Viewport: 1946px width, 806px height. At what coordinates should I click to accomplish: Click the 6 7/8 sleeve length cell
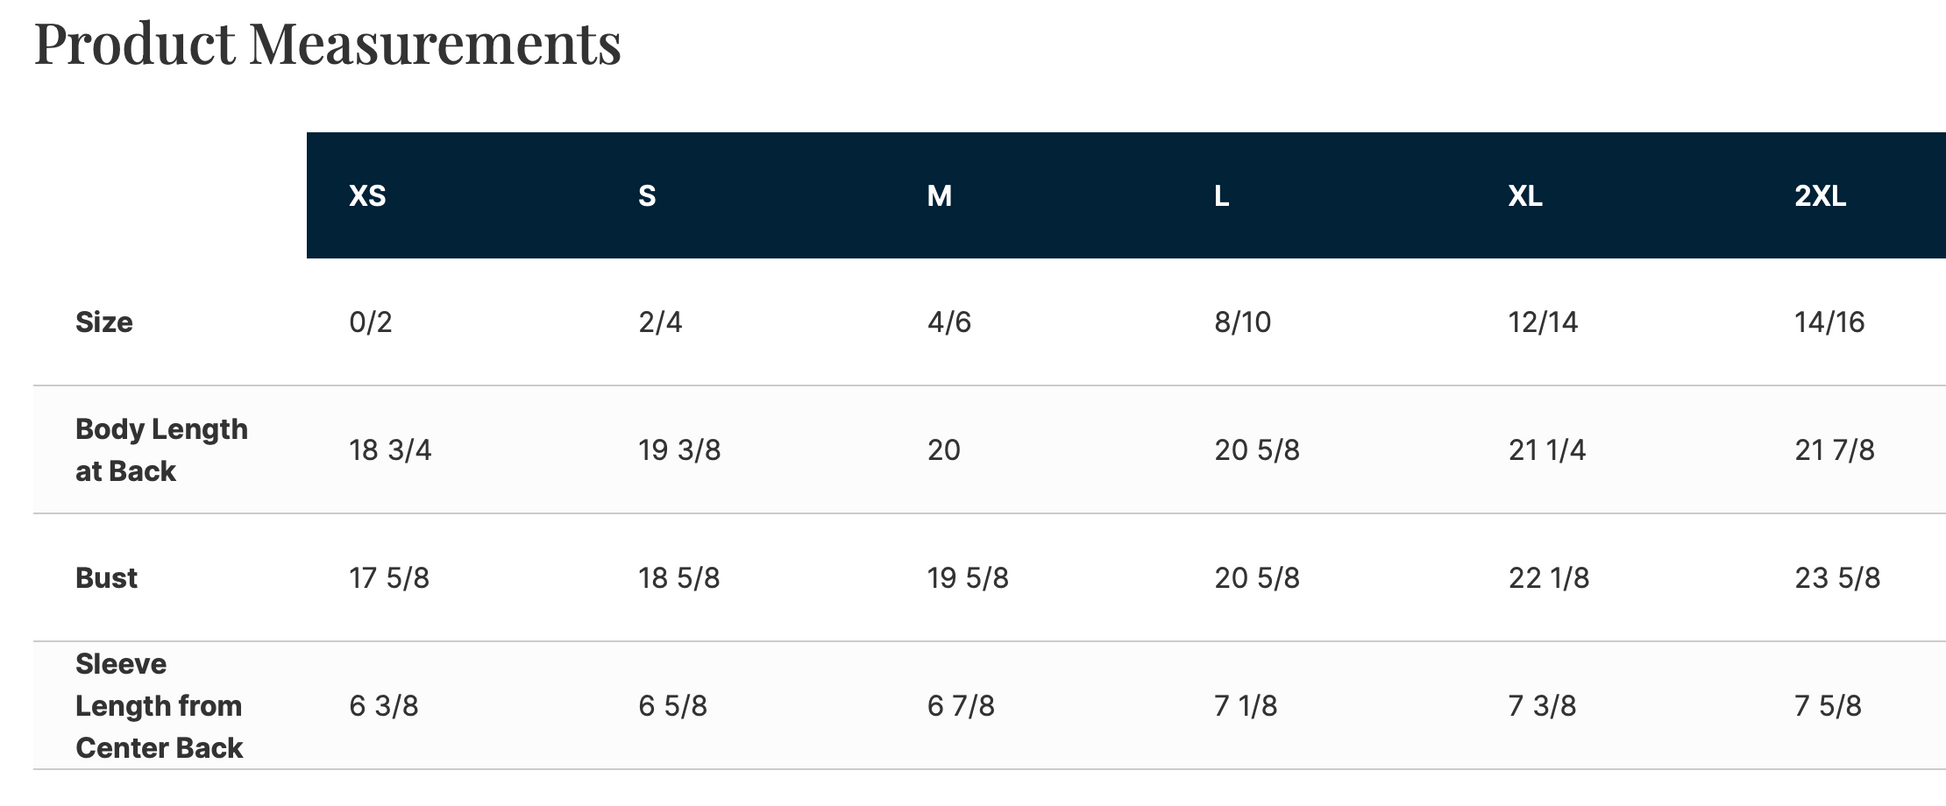pyautogui.click(x=960, y=706)
